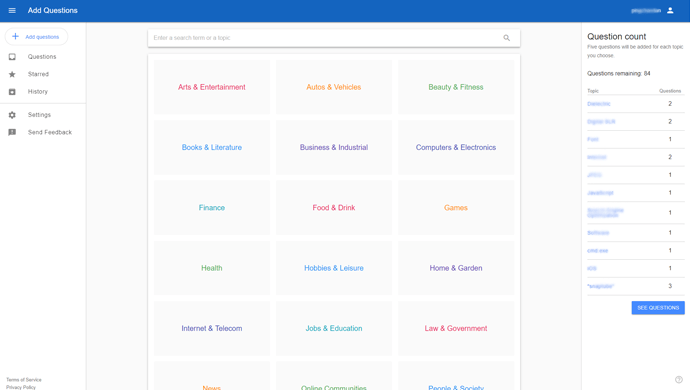Choose the Autos & Vehicles topic card
This screenshot has height=390, width=690.
pos(334,87)
